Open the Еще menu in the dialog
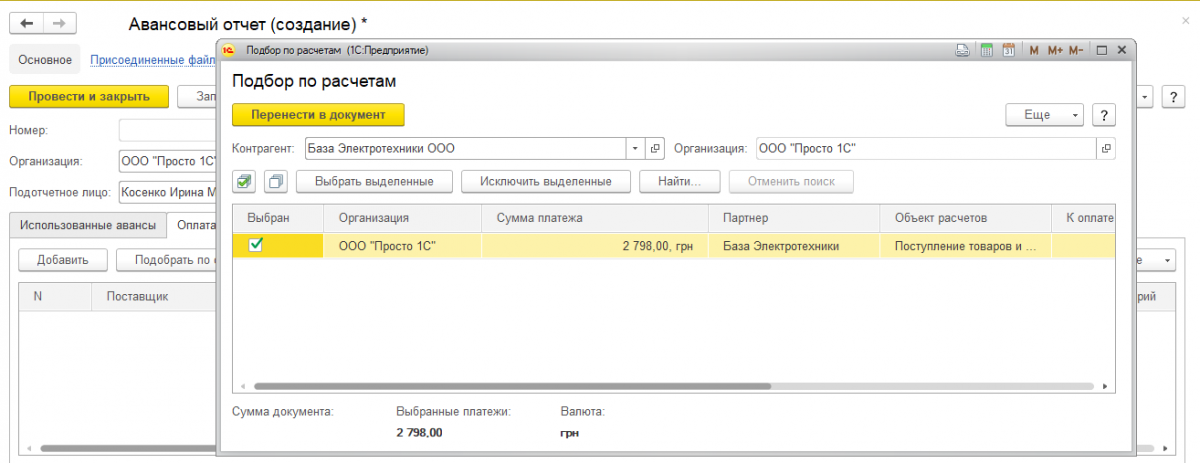Image resolution: width=1200 pixels, height=463 pixels. (1045, 115)
